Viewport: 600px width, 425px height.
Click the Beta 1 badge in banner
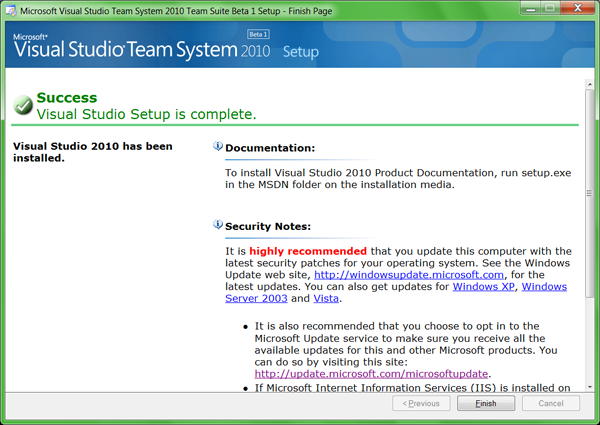(x=258, y=34)
